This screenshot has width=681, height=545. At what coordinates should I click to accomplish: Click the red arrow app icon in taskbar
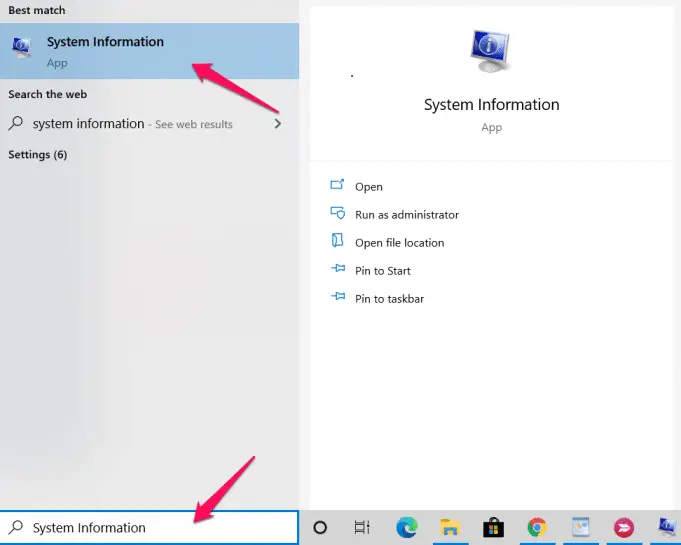point(623,528)
